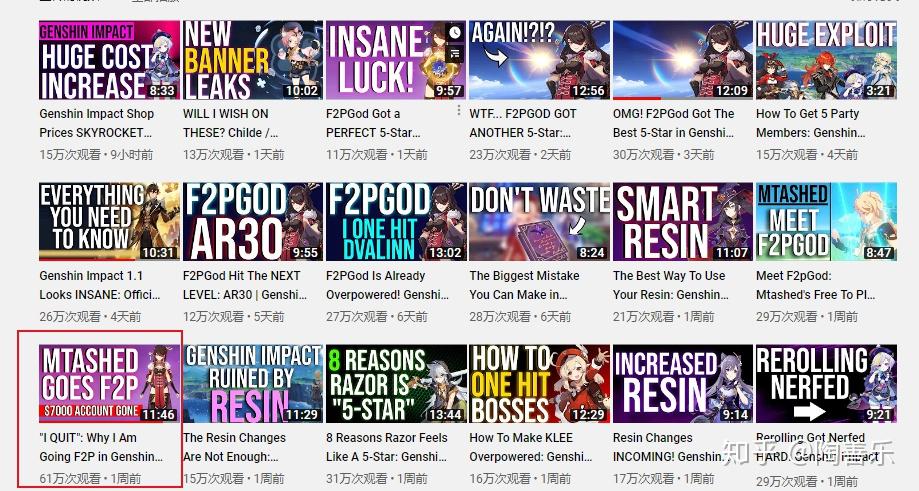This screenshot has height=491, width=919.
Task: Open '8 Reasons Razor Feels Like A 5-Star' title
Action: pos(387,446)
